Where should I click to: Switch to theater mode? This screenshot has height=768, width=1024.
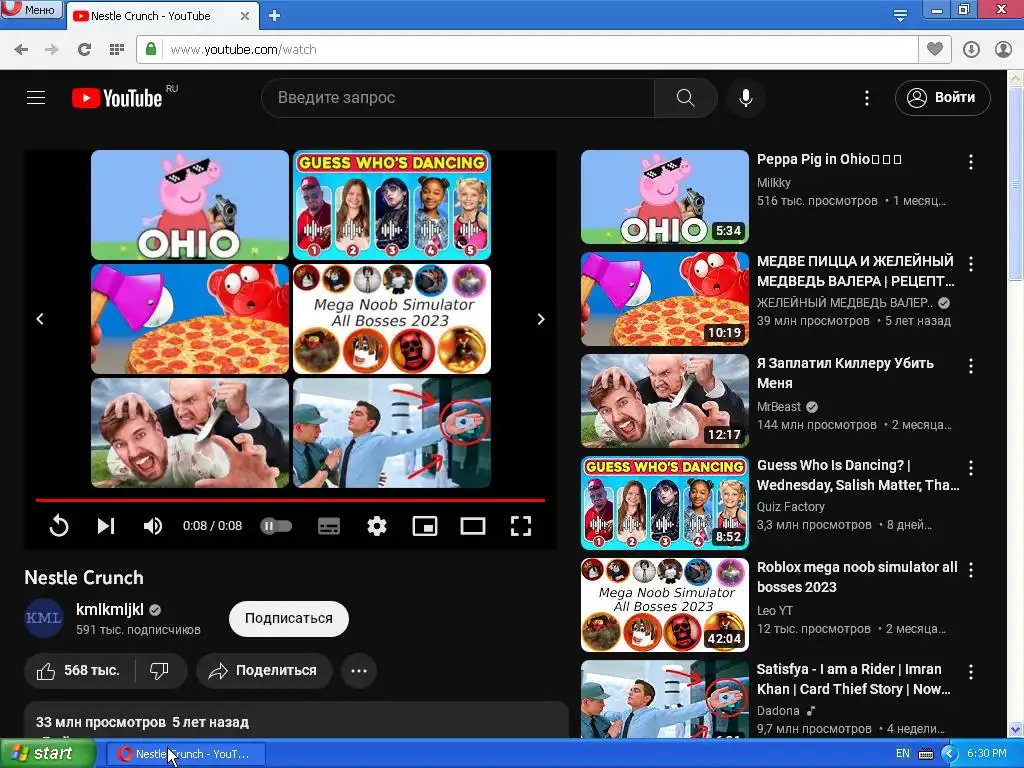[x=472, y=526]
